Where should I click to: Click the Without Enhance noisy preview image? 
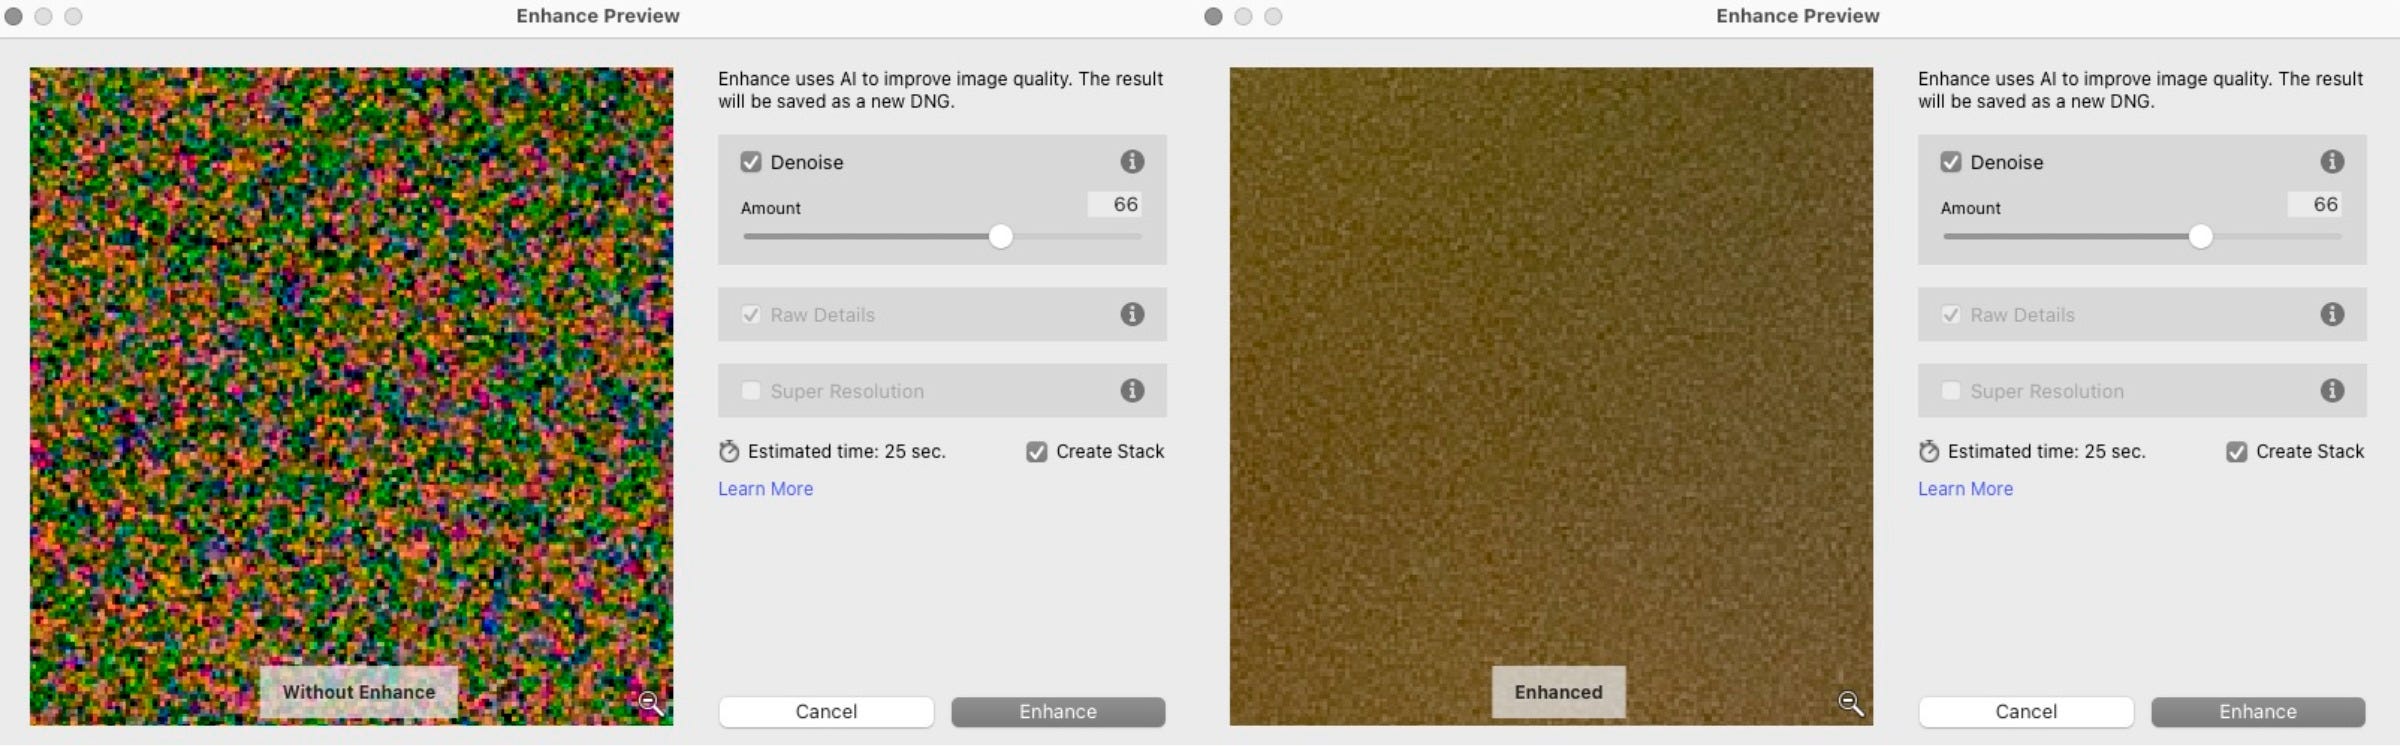[x=351, y=396]
